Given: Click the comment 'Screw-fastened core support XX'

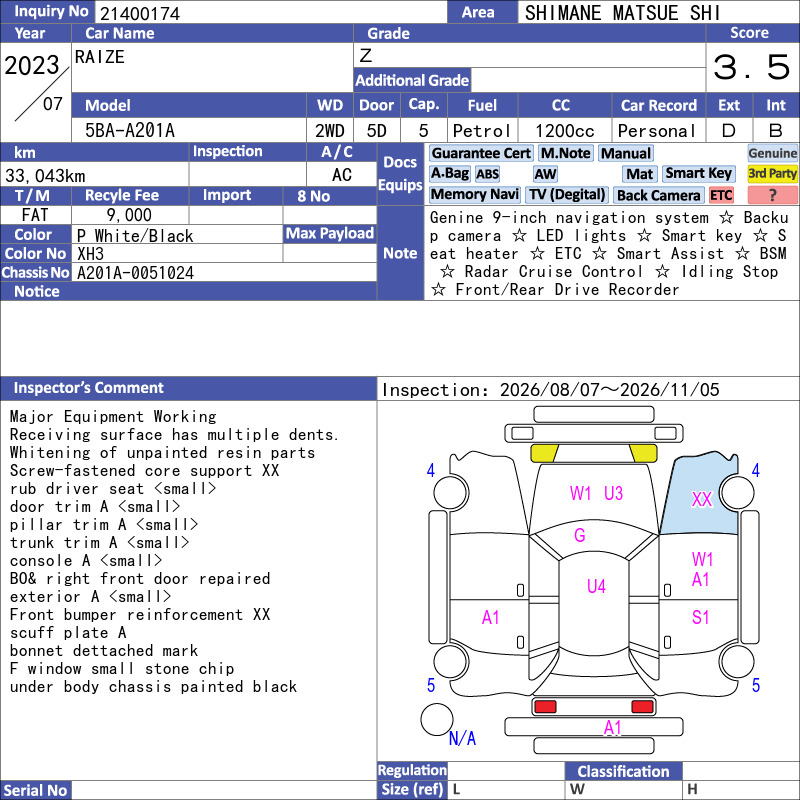Looking at the screenshot, I should click(144, 470).
